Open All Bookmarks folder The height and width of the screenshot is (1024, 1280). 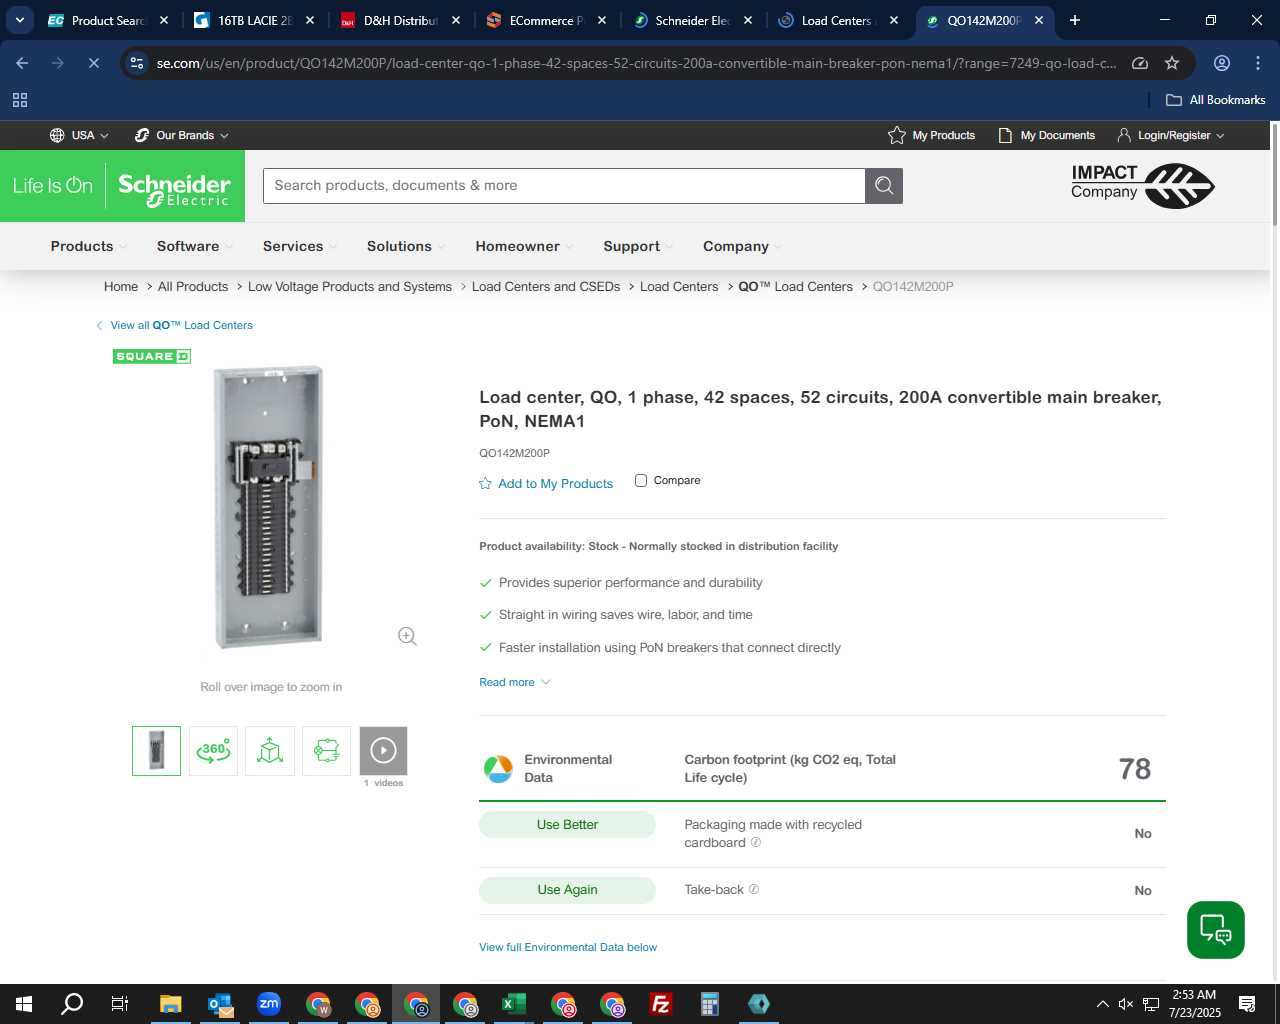pos(1216,100)
